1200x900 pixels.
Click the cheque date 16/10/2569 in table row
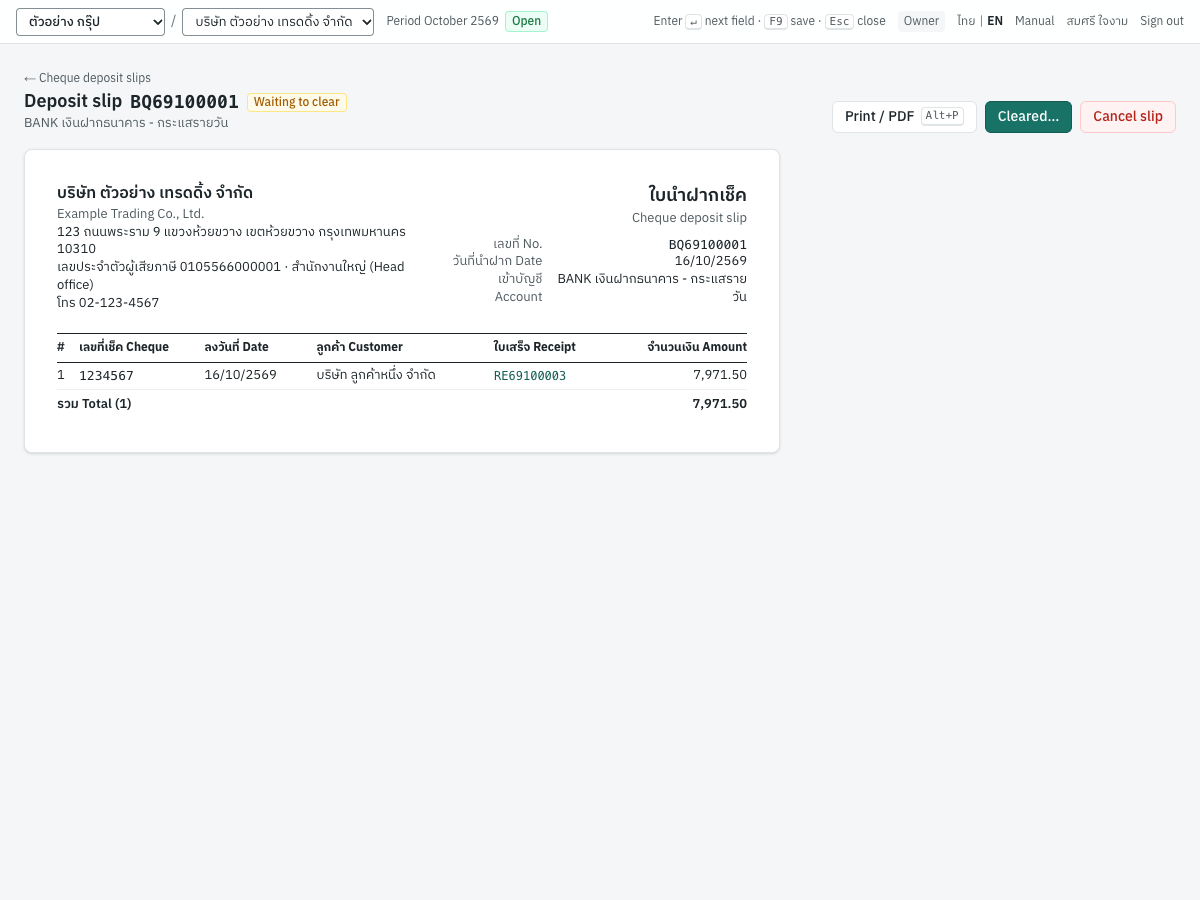tap(240, 375)
